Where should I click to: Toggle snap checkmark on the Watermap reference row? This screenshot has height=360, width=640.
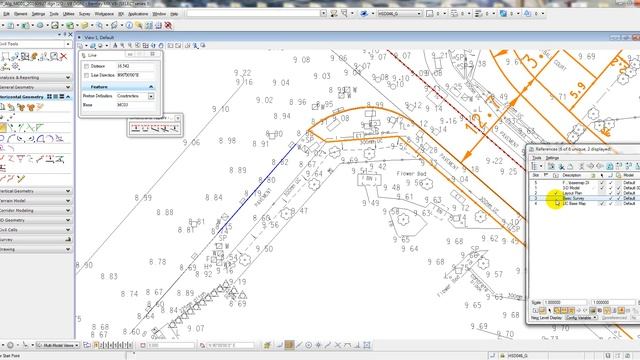[611, 183]
